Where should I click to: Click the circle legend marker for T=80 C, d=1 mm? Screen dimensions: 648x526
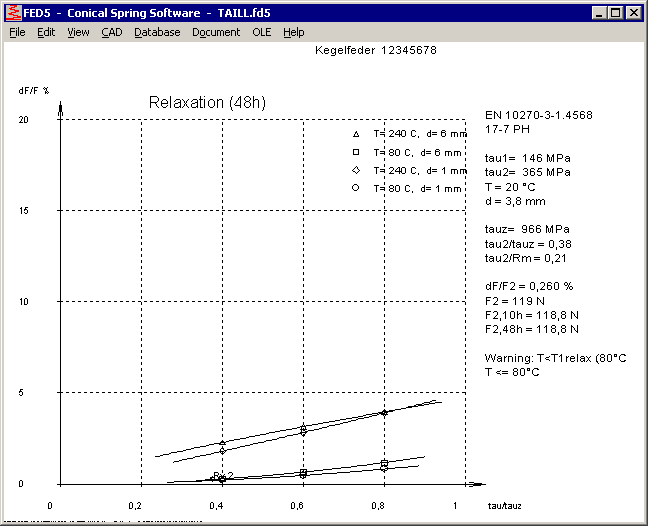click(356, 188)
